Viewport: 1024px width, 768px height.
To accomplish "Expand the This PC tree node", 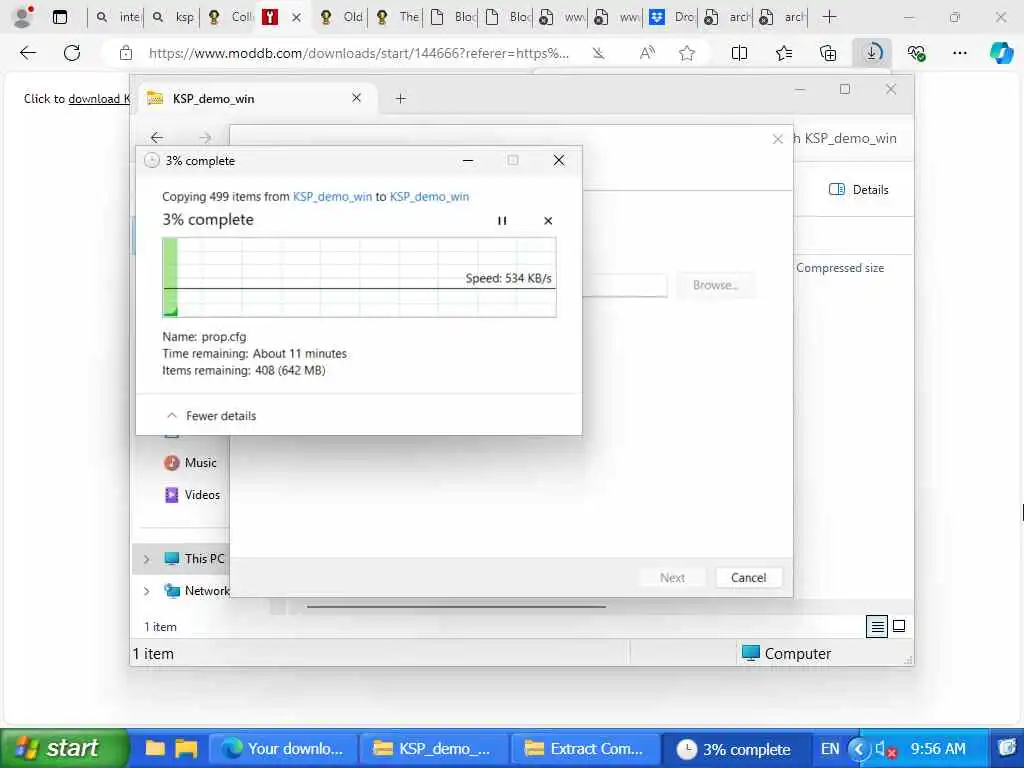I will 146,559.
